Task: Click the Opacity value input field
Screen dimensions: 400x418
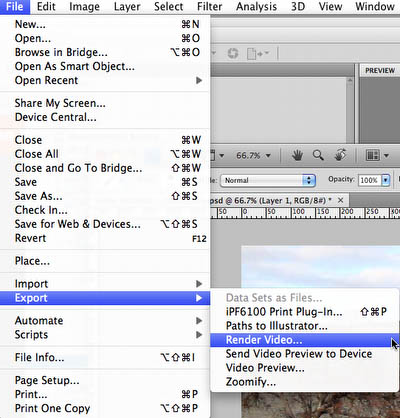Action: pos(369,180)
